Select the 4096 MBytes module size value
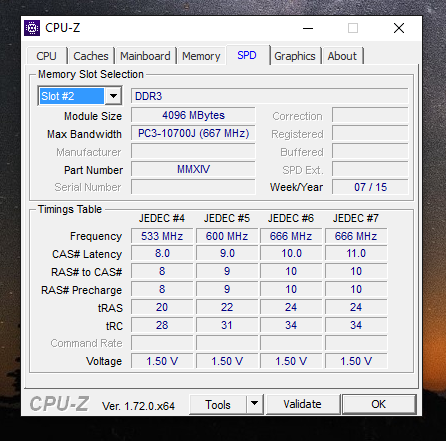446x441 pixels. [193, 115]
